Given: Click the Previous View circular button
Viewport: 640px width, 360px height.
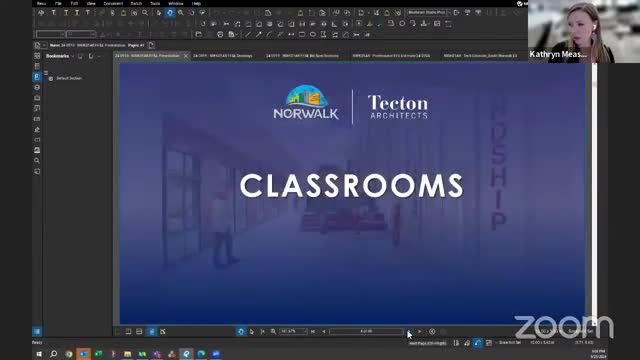Looking at the screenshot, I should [432, 332].
